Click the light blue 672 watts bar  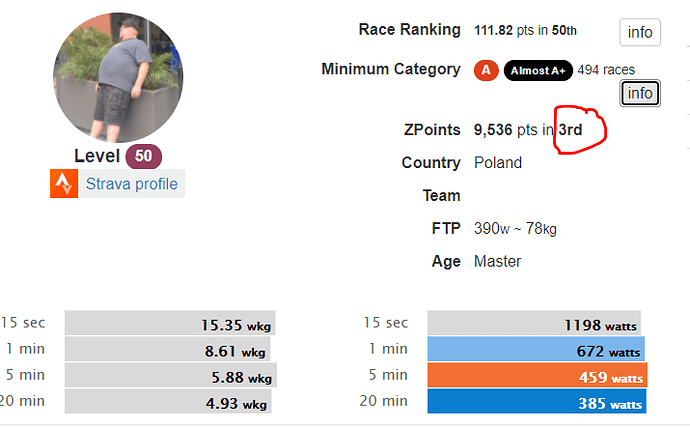click(536, 349)
